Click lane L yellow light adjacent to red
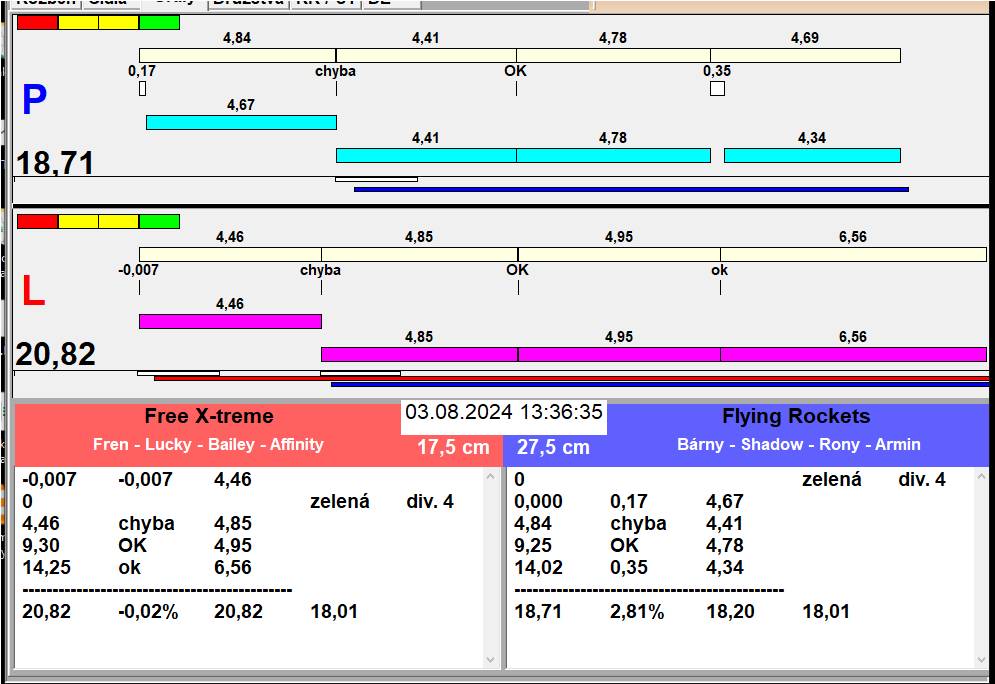The image size is (995, 684). 78,221
